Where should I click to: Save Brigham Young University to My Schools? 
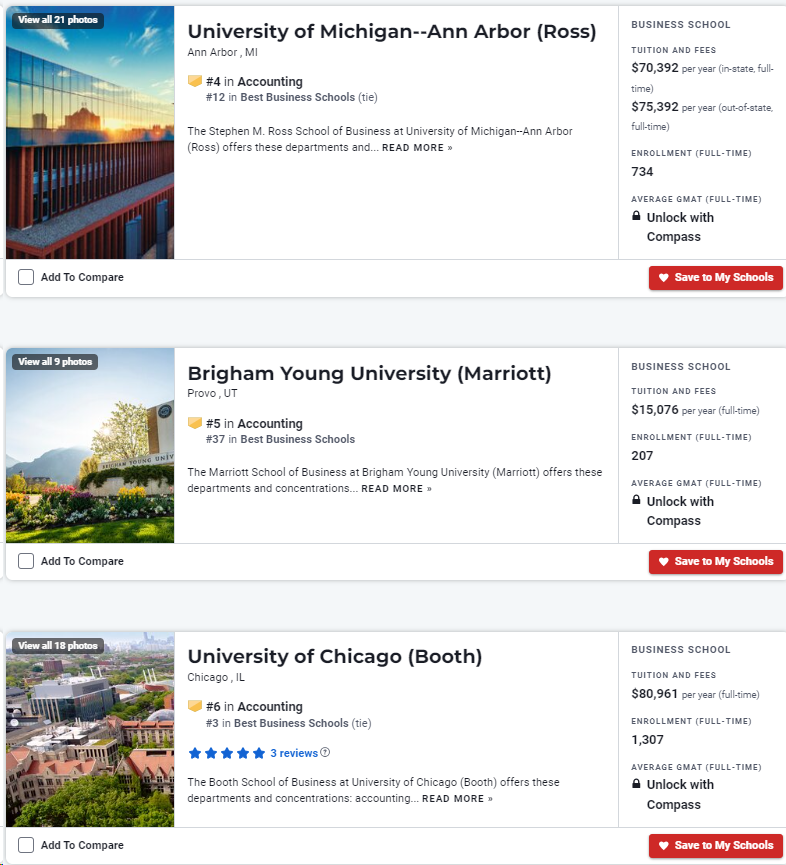(715, 562)
